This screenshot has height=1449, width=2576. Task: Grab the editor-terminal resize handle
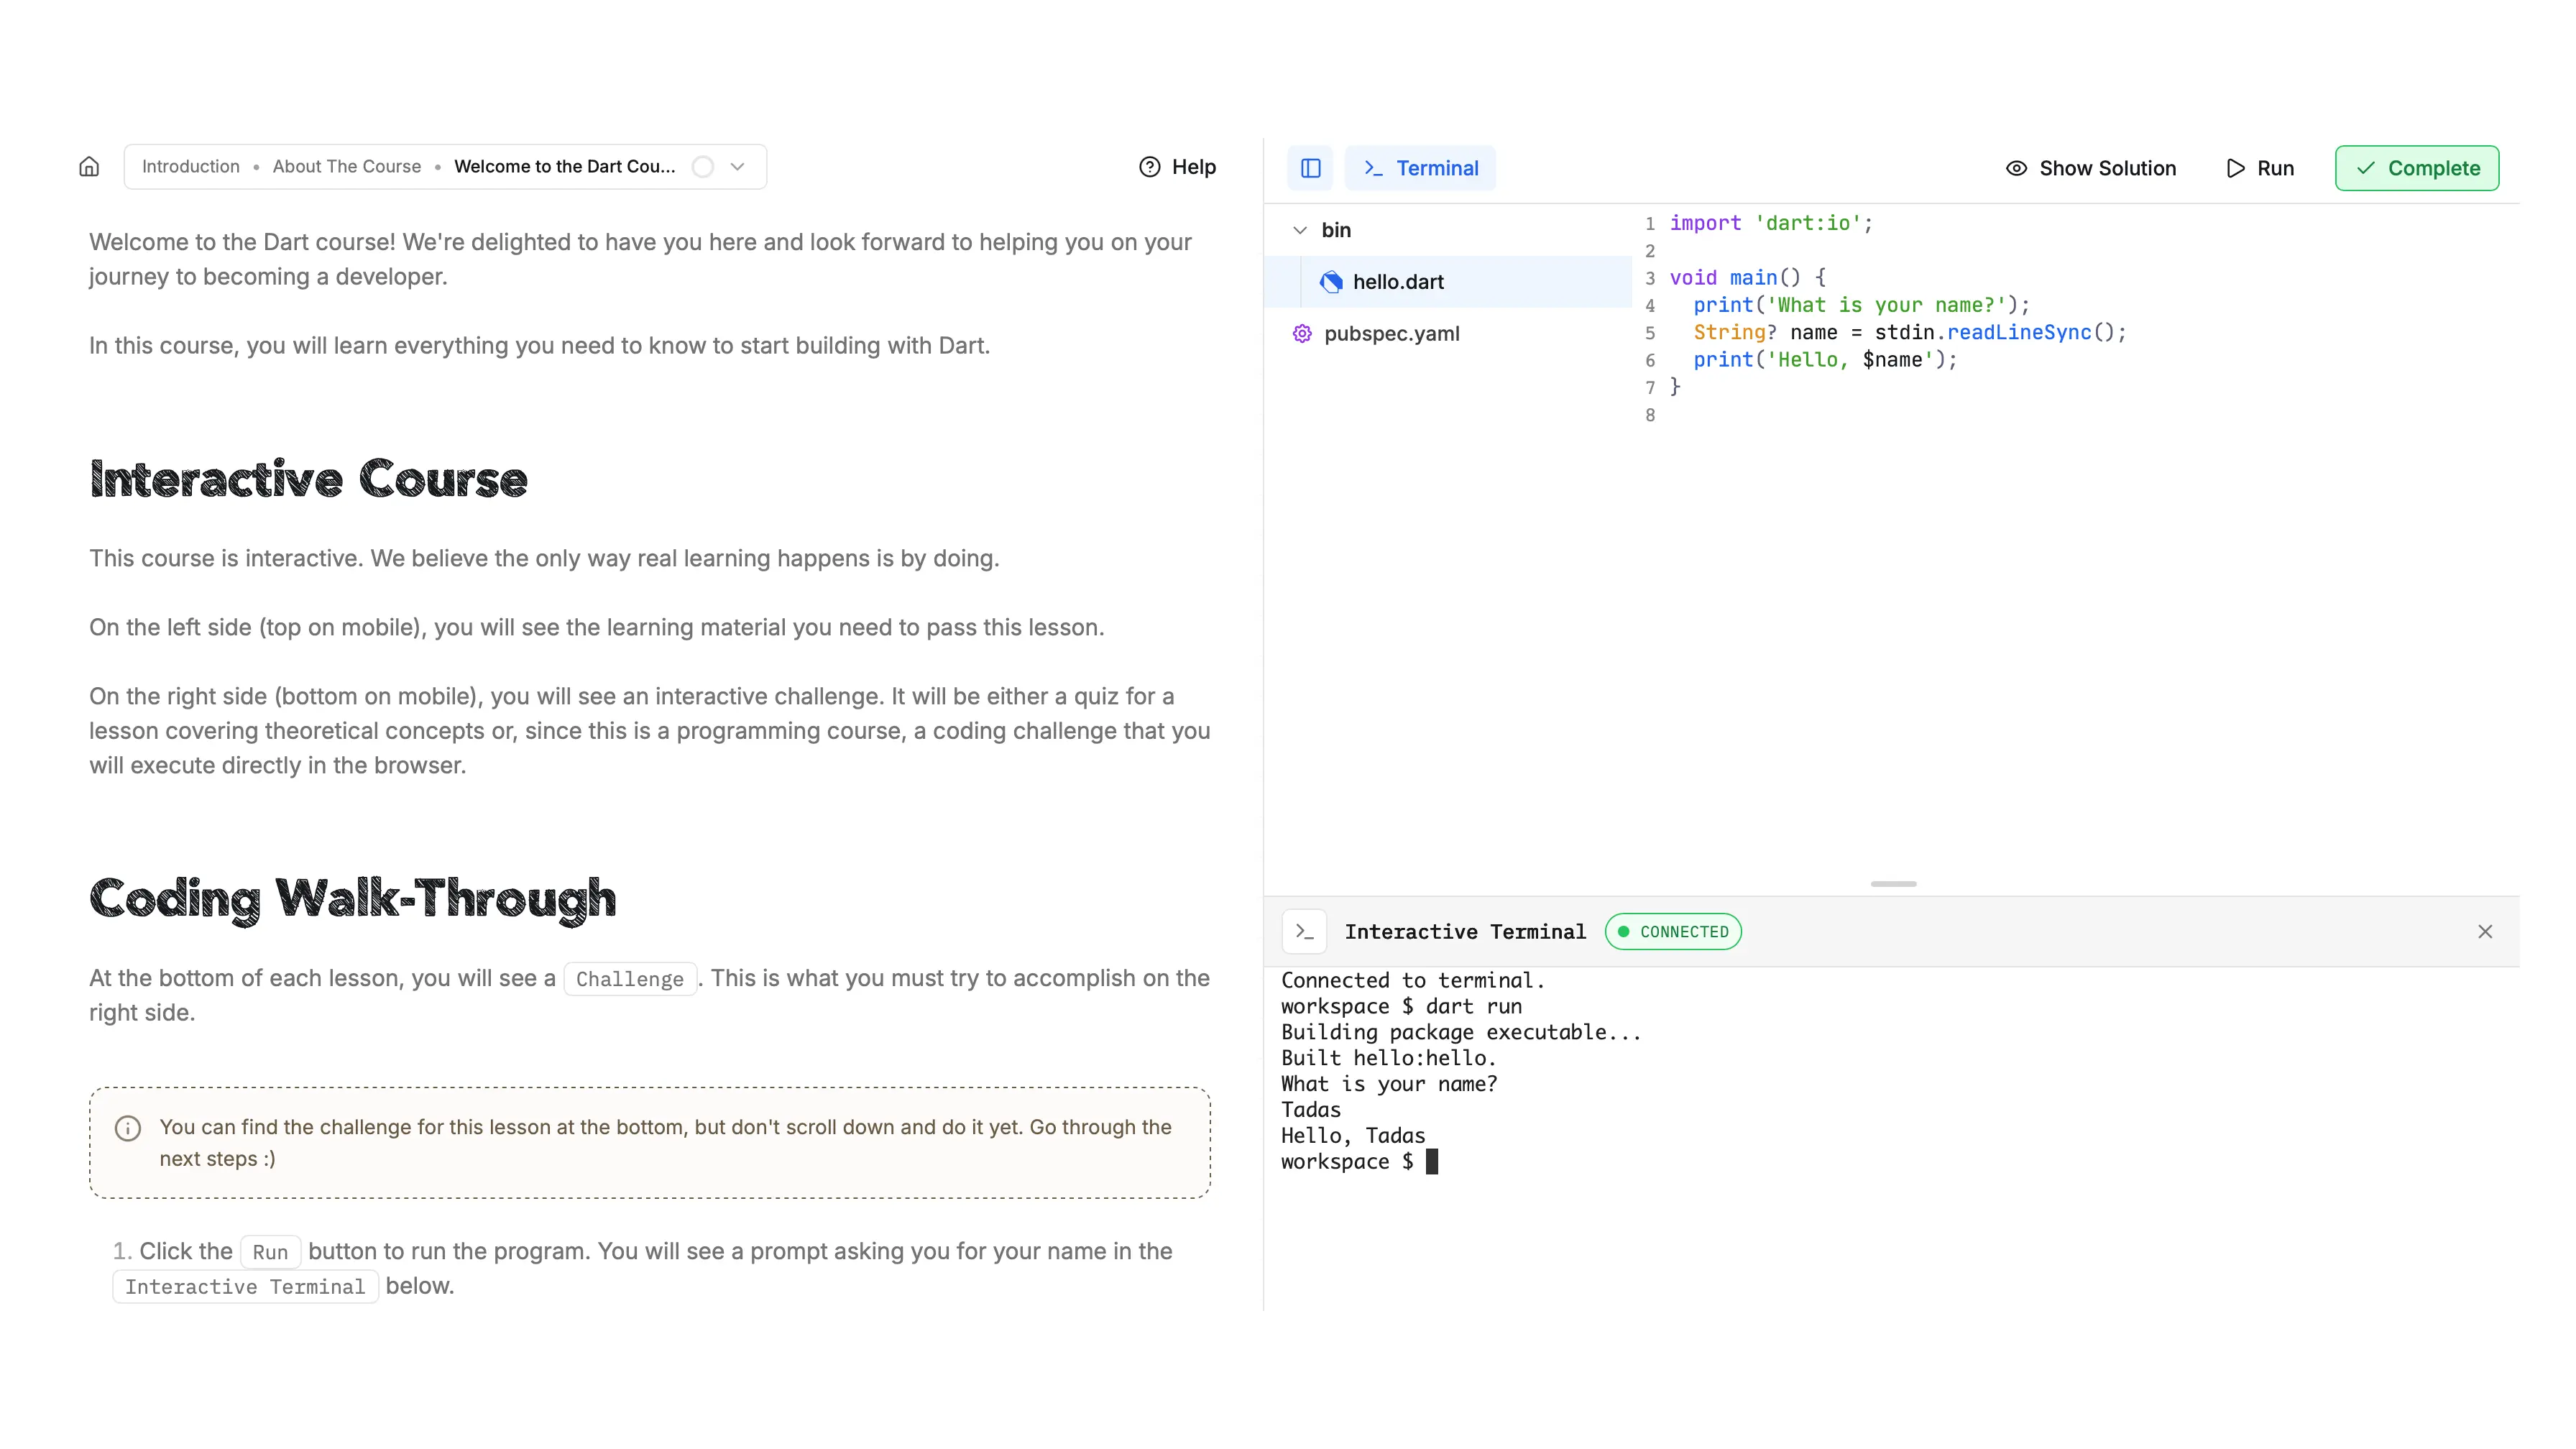(x=1893, y=884)
